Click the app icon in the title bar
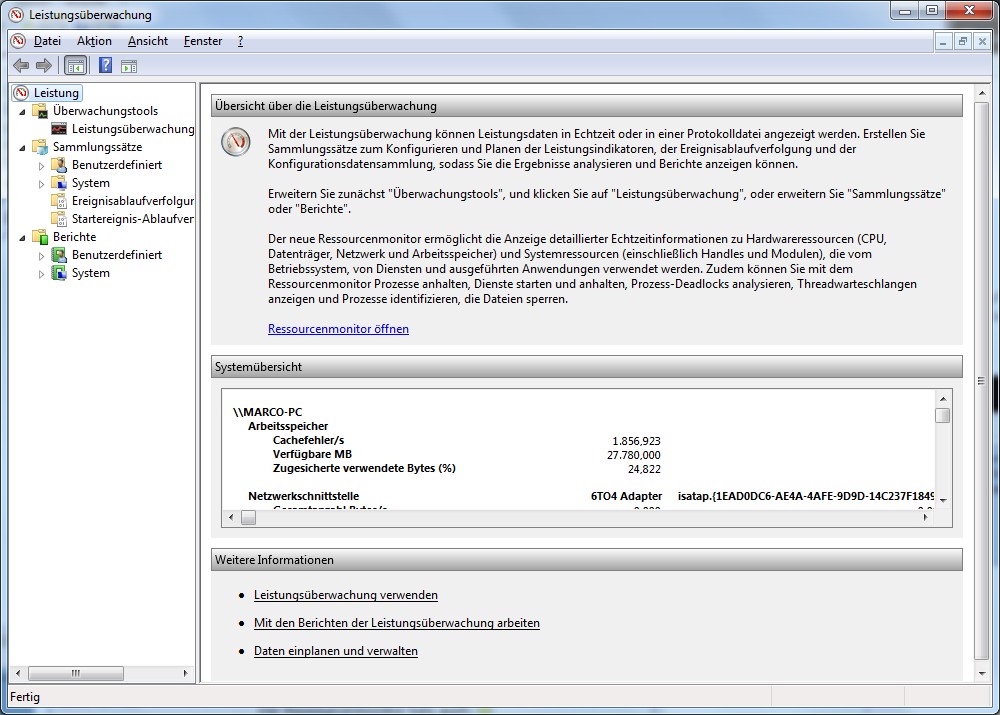Screen dimensions: 1000x715 coord(16,14)
